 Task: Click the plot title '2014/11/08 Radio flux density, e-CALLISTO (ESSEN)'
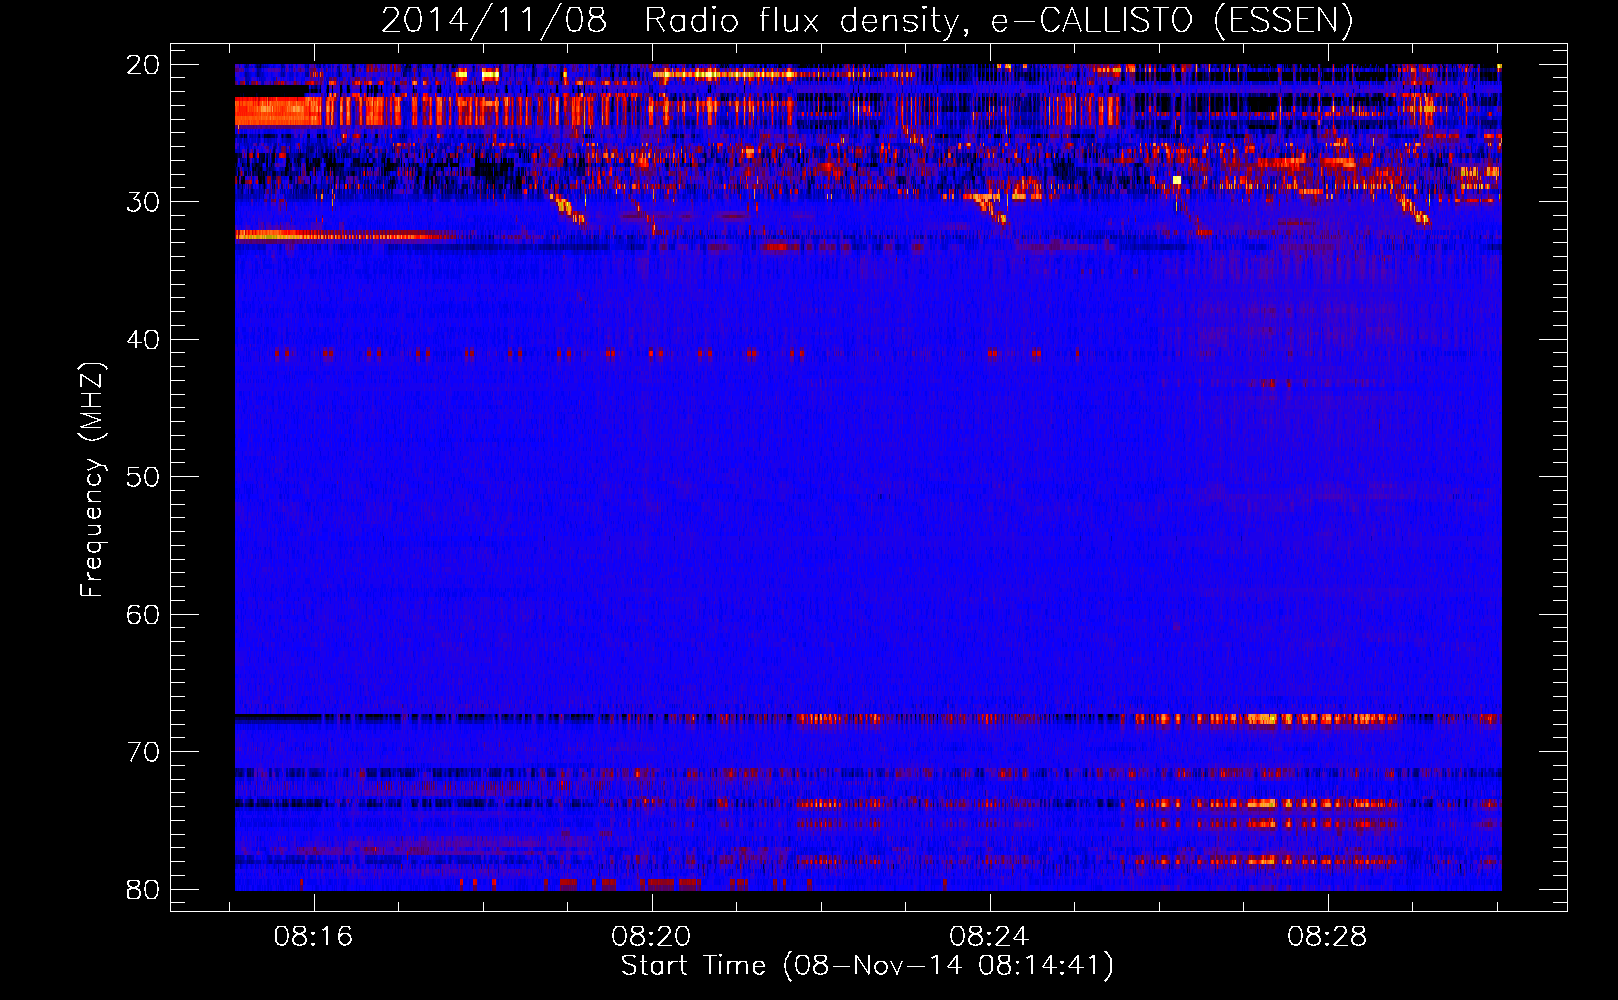coord(867,21)
